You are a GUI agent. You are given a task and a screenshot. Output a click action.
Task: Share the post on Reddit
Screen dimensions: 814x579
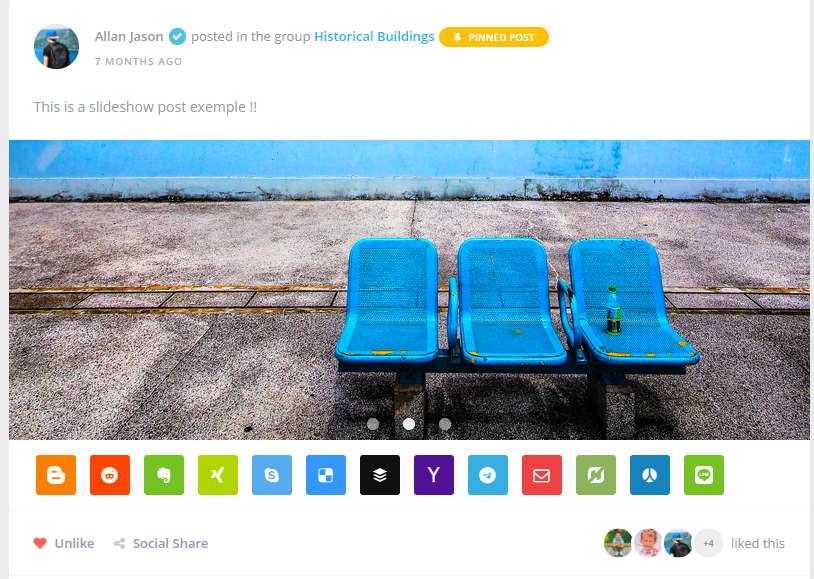click(110, 475)
